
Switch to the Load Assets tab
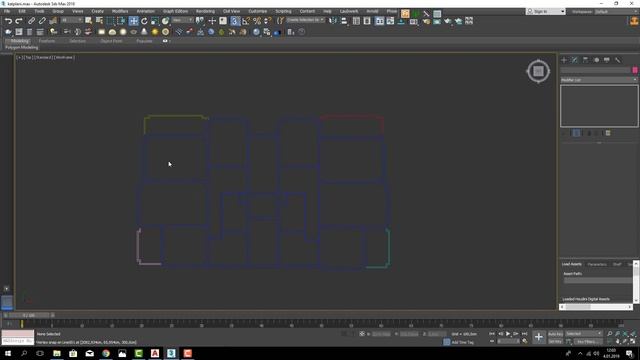pyautogui.click(x=571, y=264)
